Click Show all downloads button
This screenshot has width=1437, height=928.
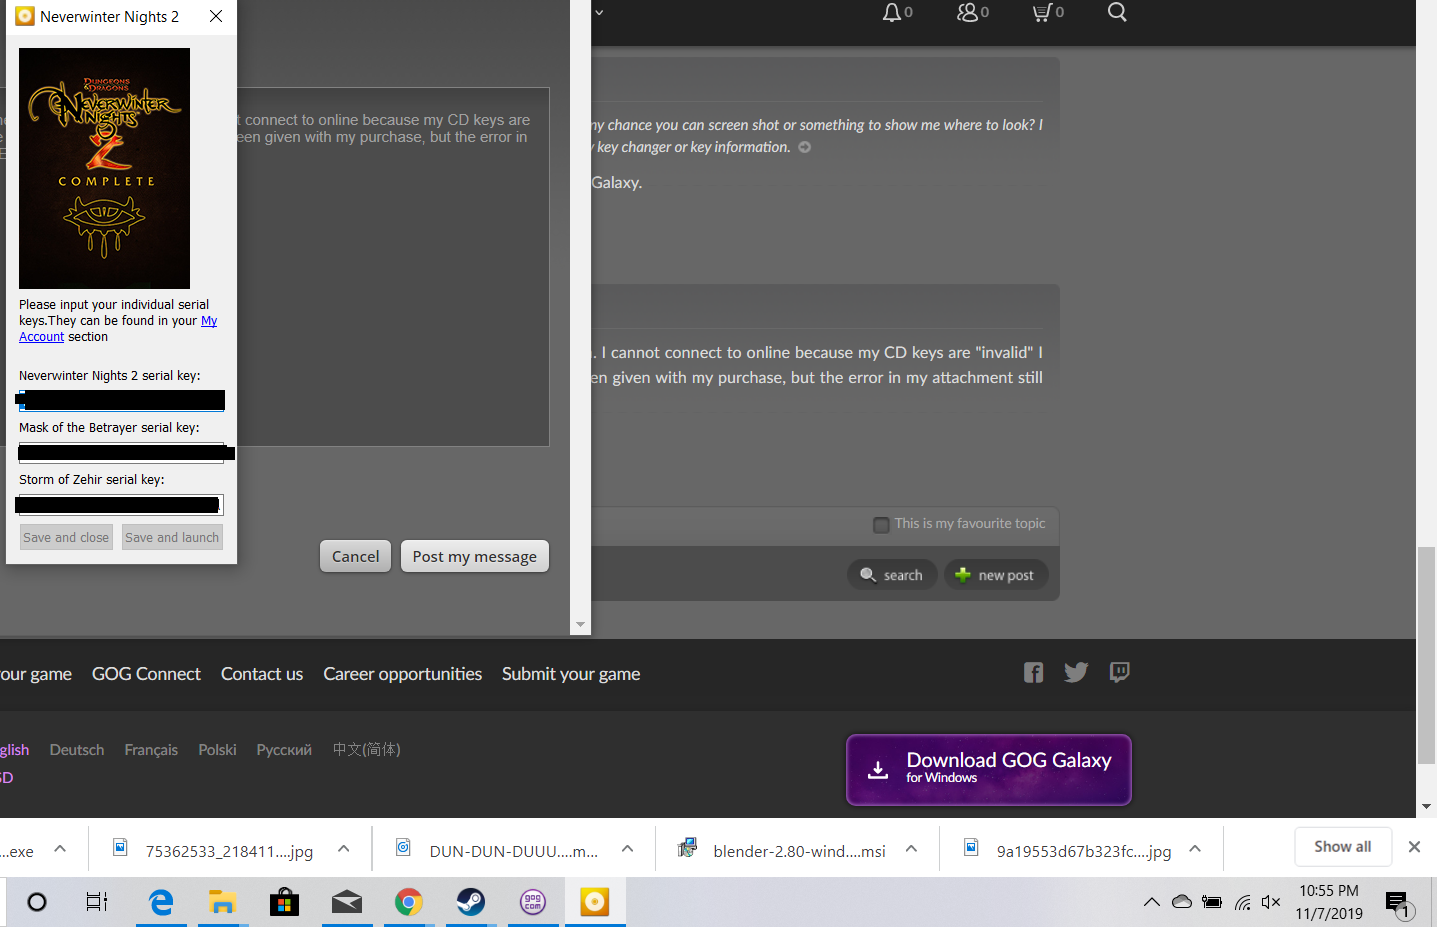coord(1342,847)
